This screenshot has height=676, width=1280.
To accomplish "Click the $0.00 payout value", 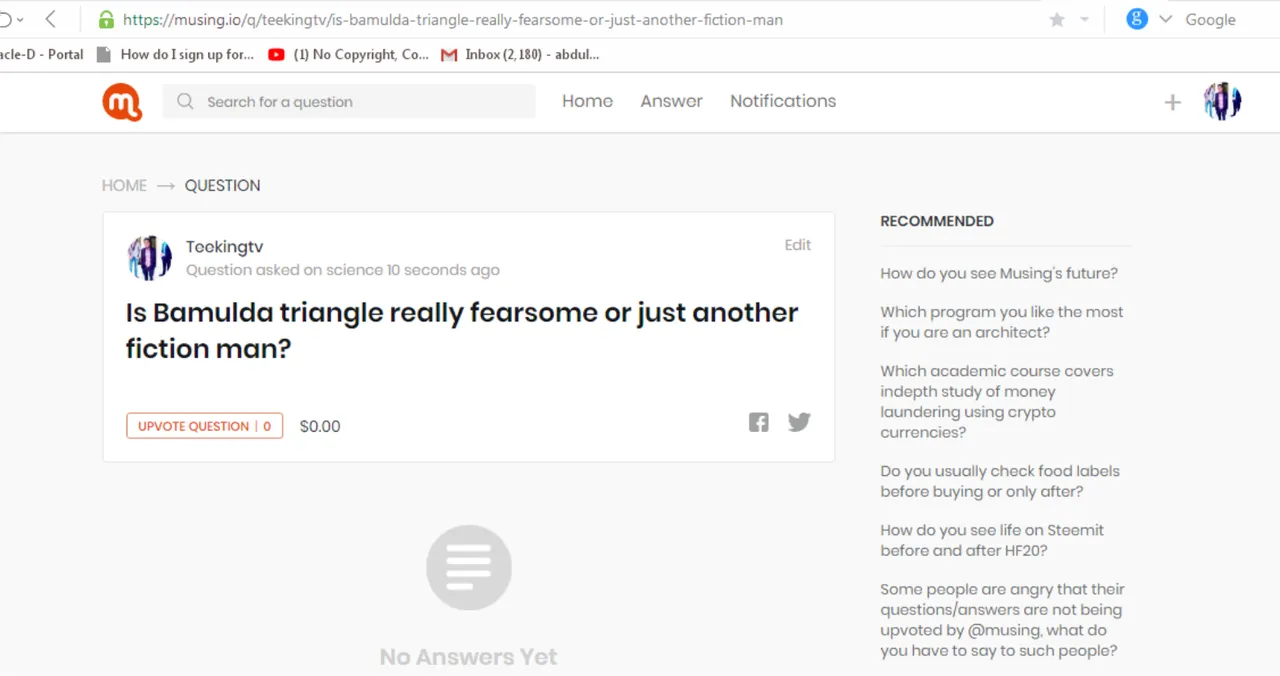I will (320, 426).
